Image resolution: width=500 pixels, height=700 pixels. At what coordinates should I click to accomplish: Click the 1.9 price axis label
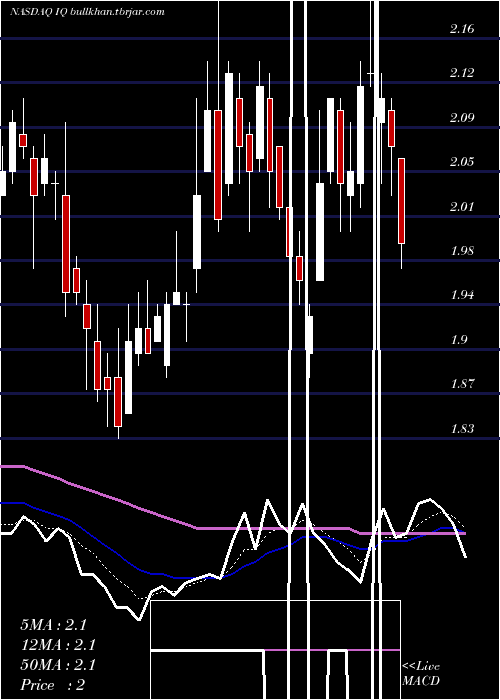(x=459, y=340)
